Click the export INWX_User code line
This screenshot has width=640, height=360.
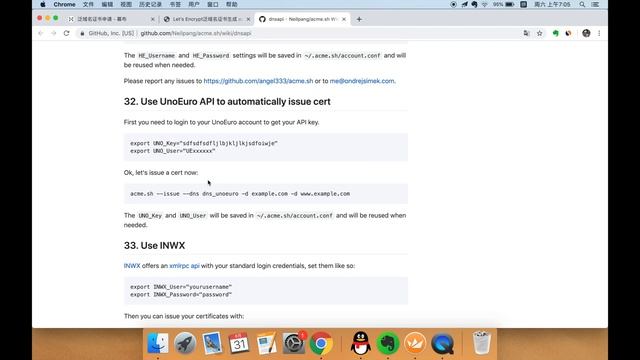[x=181, y=287]
